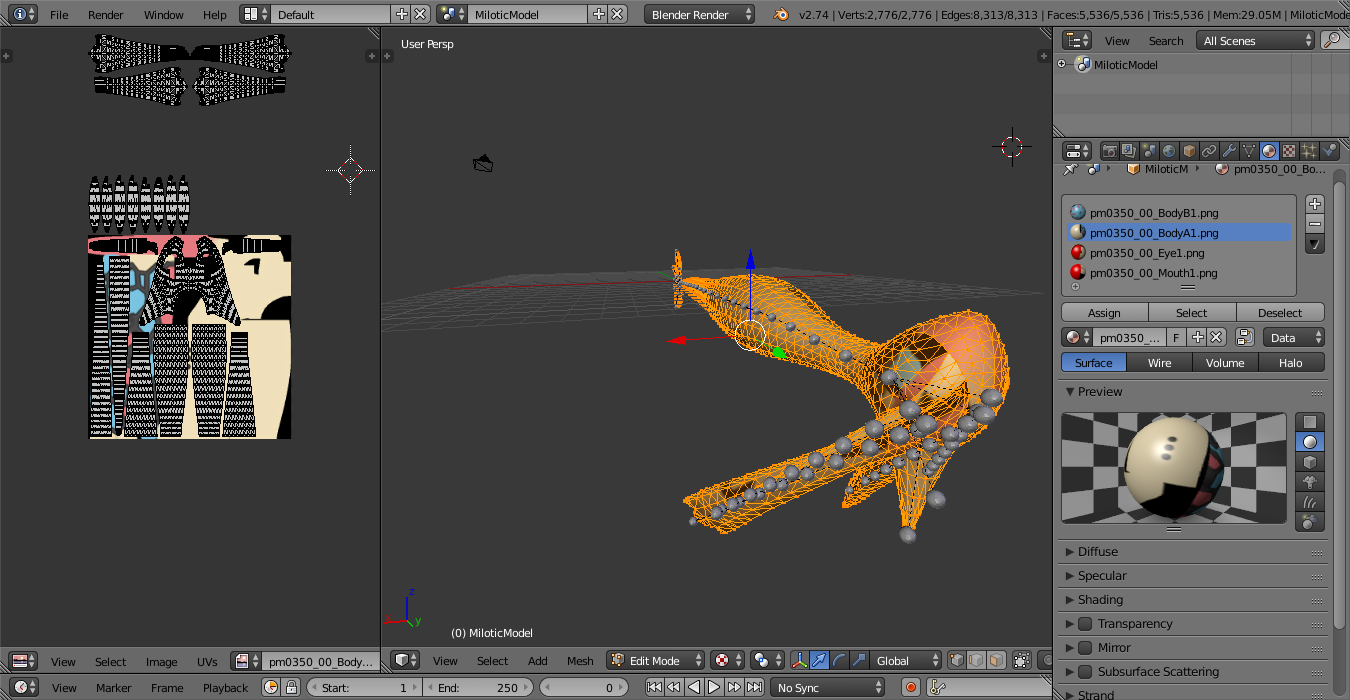Image resolution: width=1350 pixels, height=700 pixels.
Task: Open the Constraints properties tab (chain icon)
Action: pyautogui.click(x=1209, y=151)
